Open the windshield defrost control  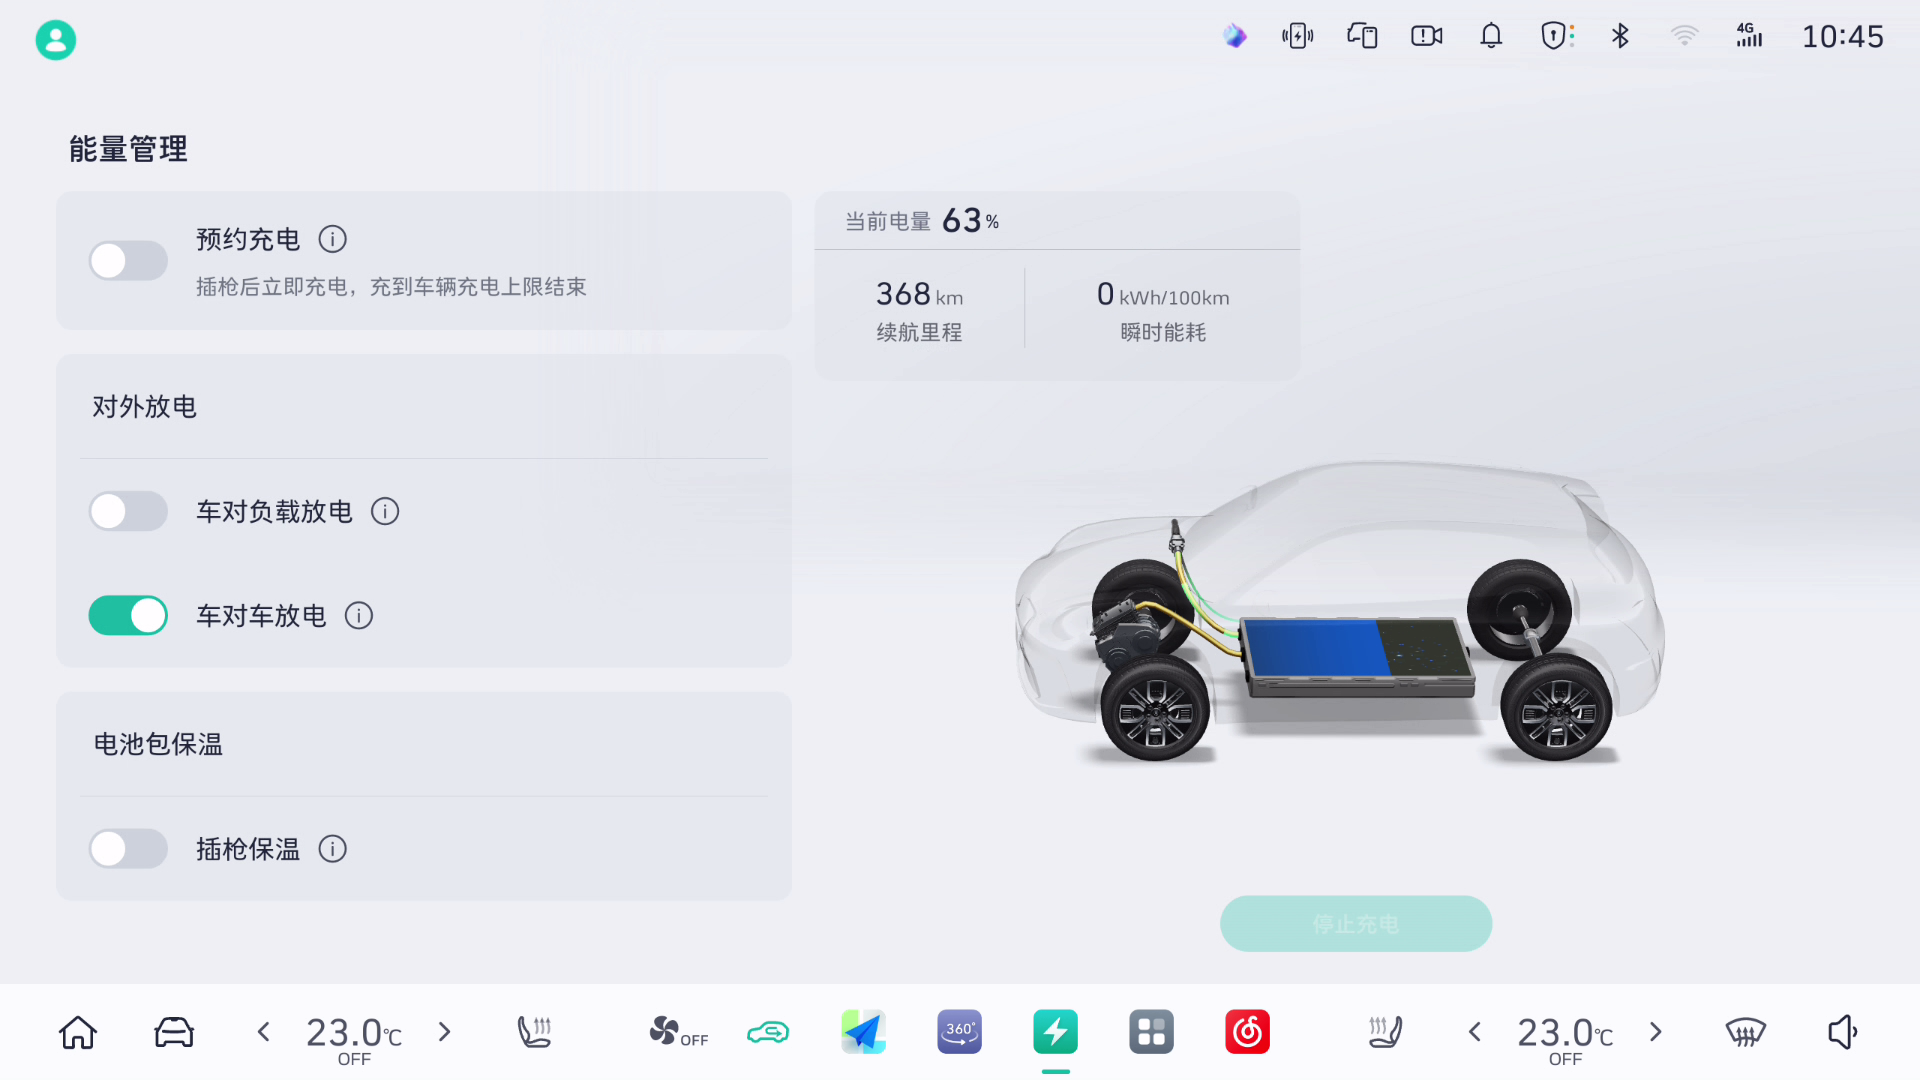point(1746,1031)
